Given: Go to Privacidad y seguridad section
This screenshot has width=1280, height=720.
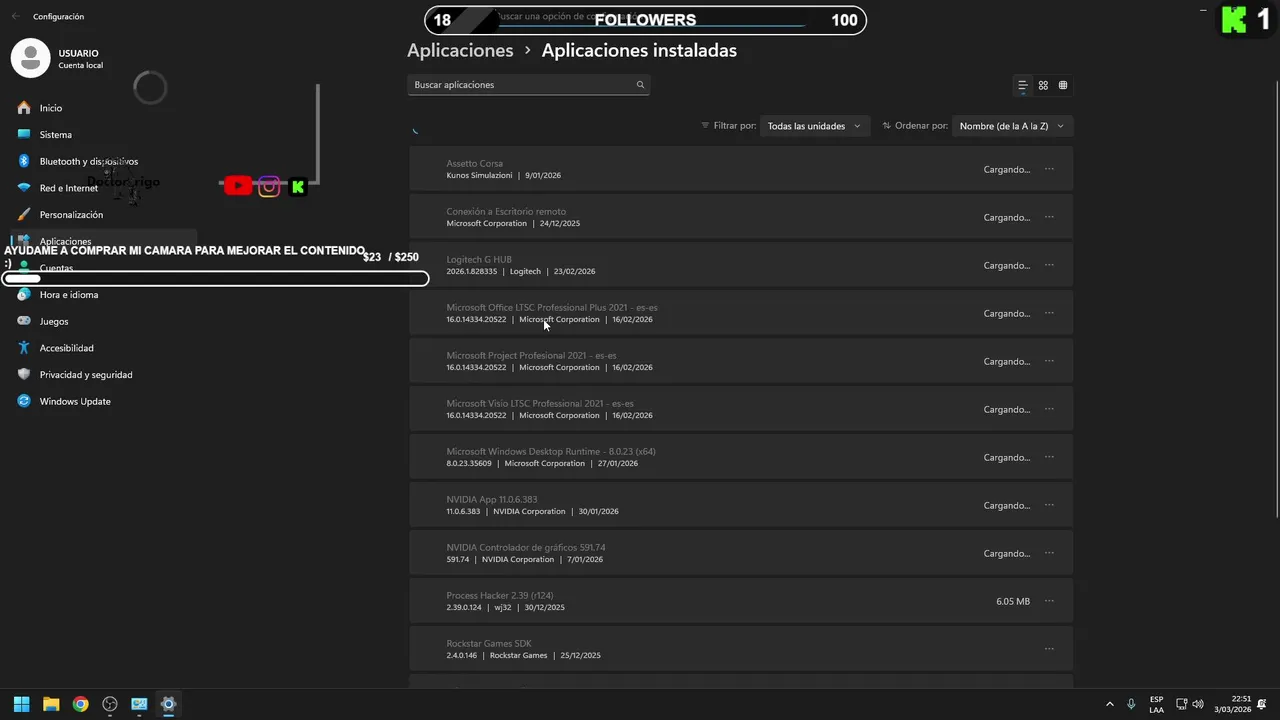Looking at the screenshot, I should pos(85,375).
